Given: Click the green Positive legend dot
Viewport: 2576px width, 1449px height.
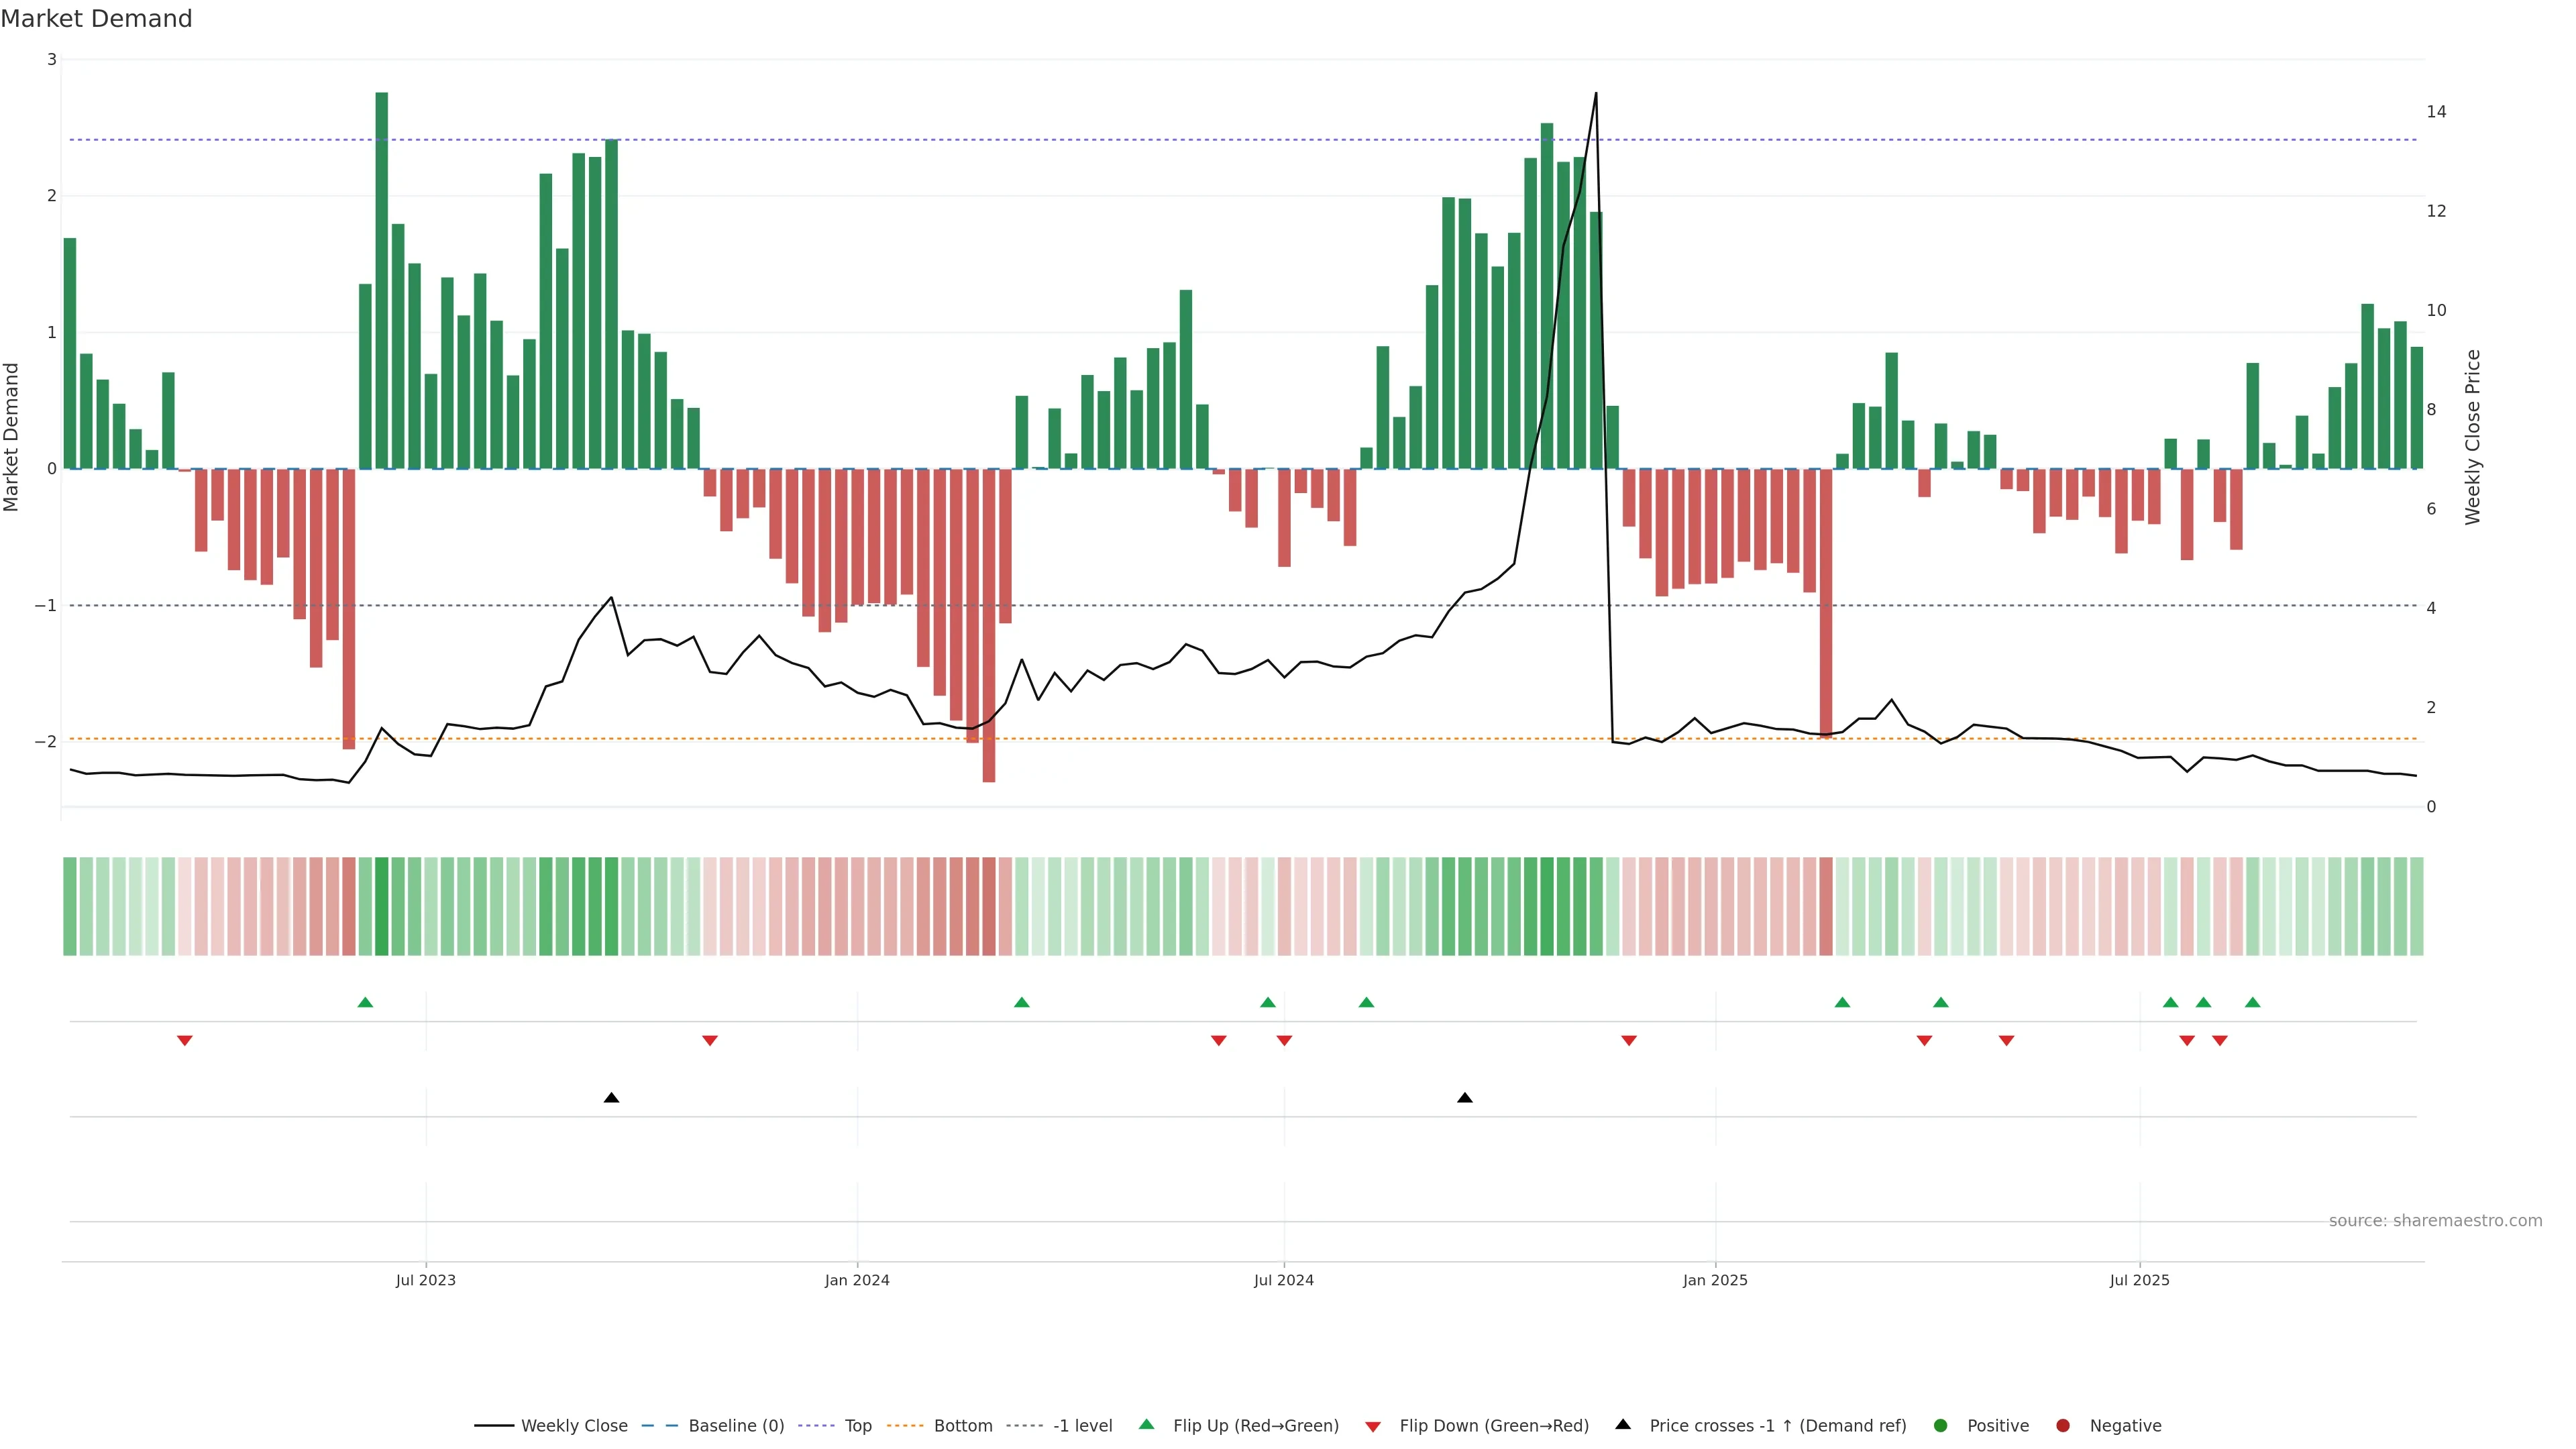Looking at the screenshot, I should point(1941,1425).
